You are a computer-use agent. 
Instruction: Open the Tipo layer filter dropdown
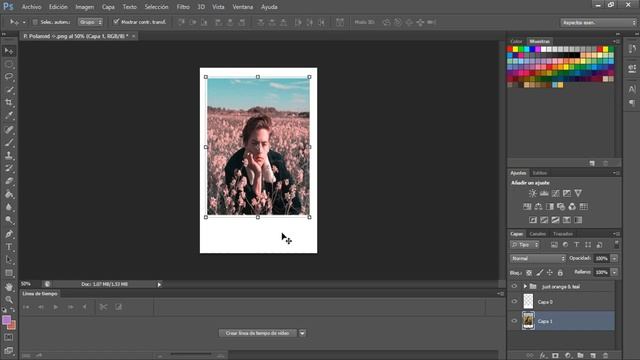[524, 244]
